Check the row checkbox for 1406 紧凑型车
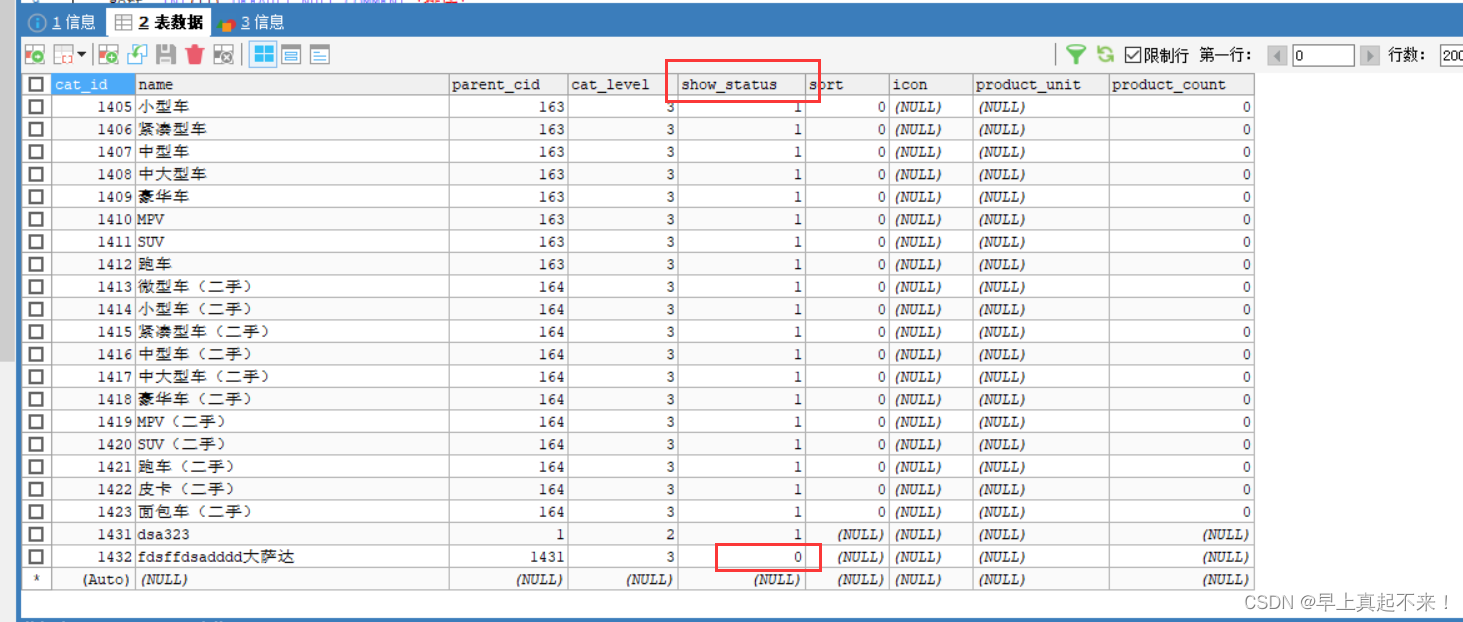1463x622 pixels. pyautogui.click(x=36, y=129)
